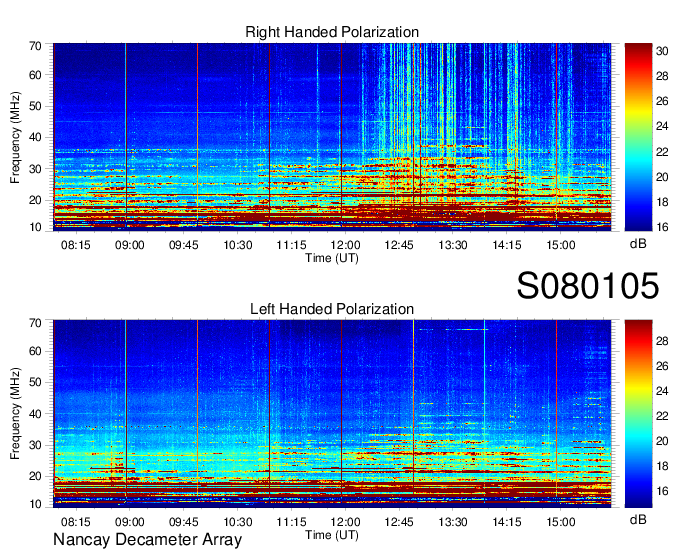The image size is (680, 552).
Task: Click the 13:30 tick under the Left Handed plot
Action: click(x=453, y=522)
